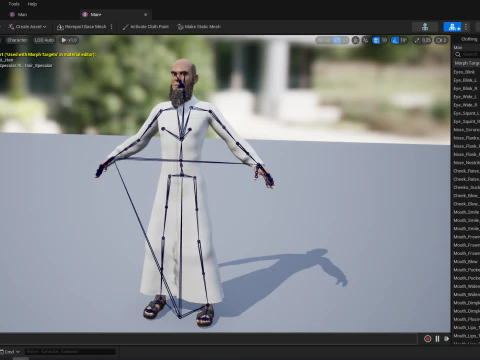This screenshot has height=360, width=480.
Task: Click the record animation button
Action: click(427, 339)
